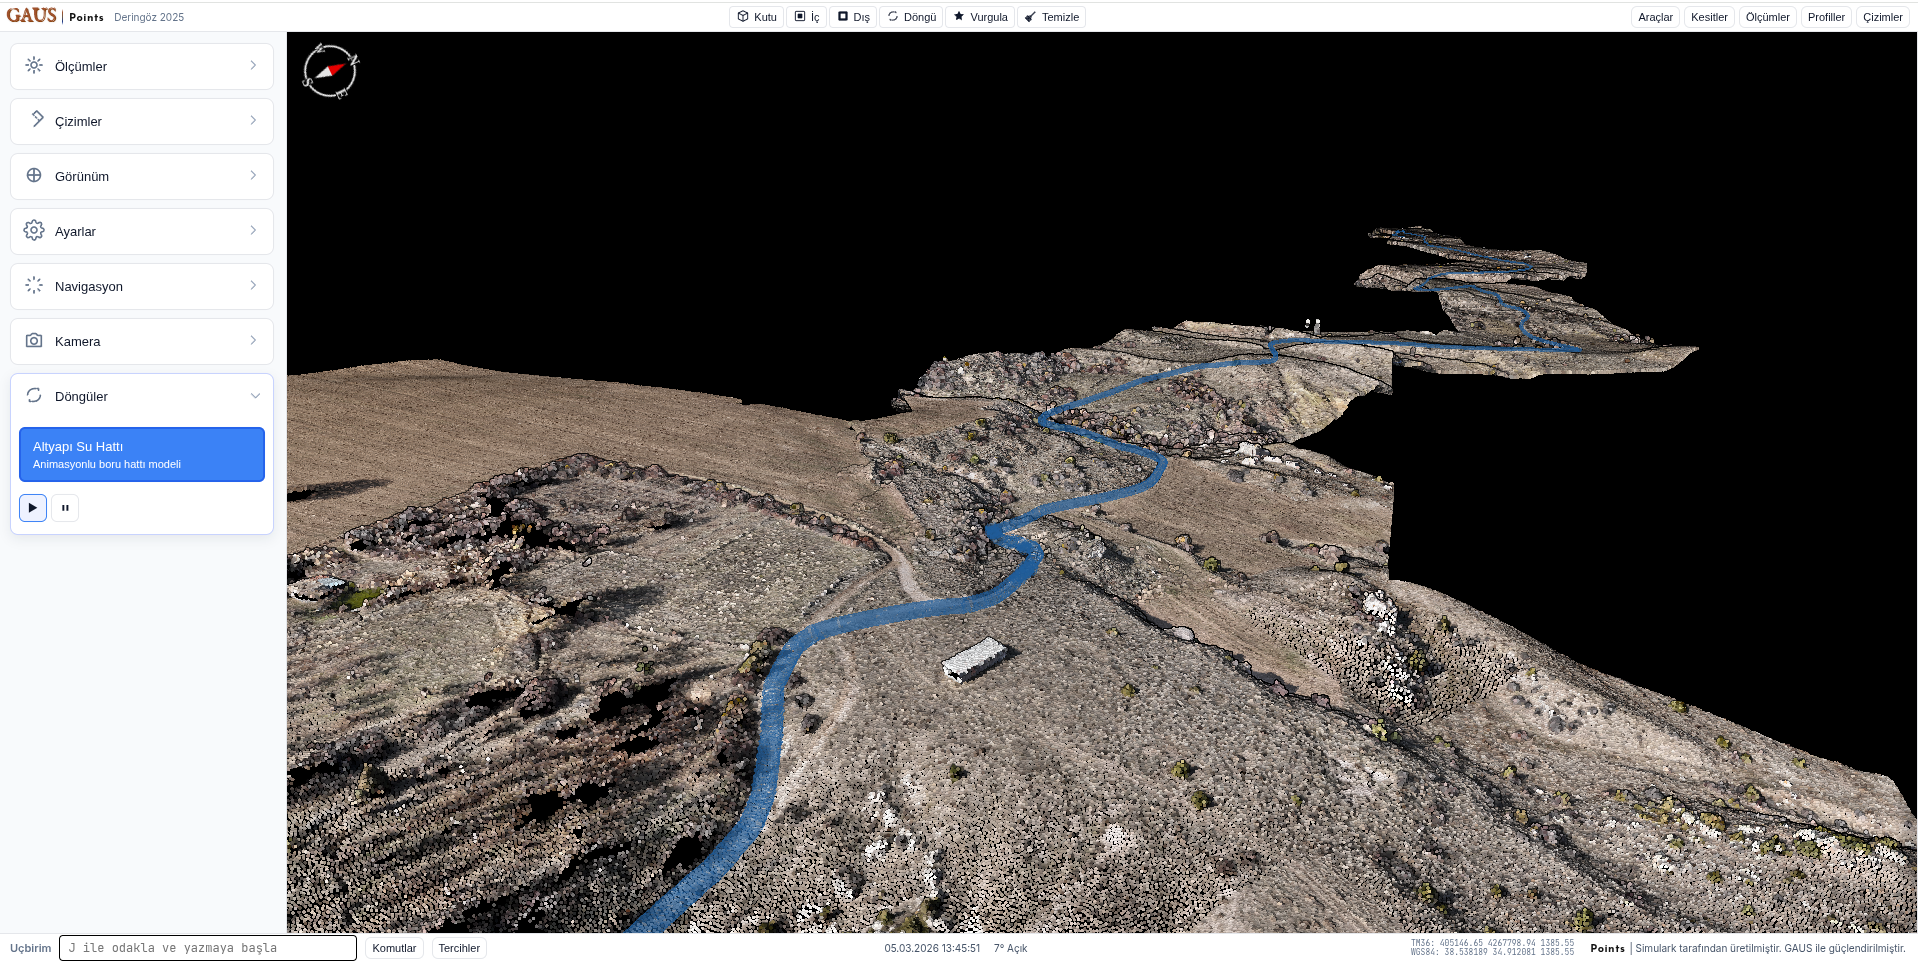The height and width of the screenshot is (962, 1918).
Task: Click the compass orientation widget
Action: click(x=330, y=71)
